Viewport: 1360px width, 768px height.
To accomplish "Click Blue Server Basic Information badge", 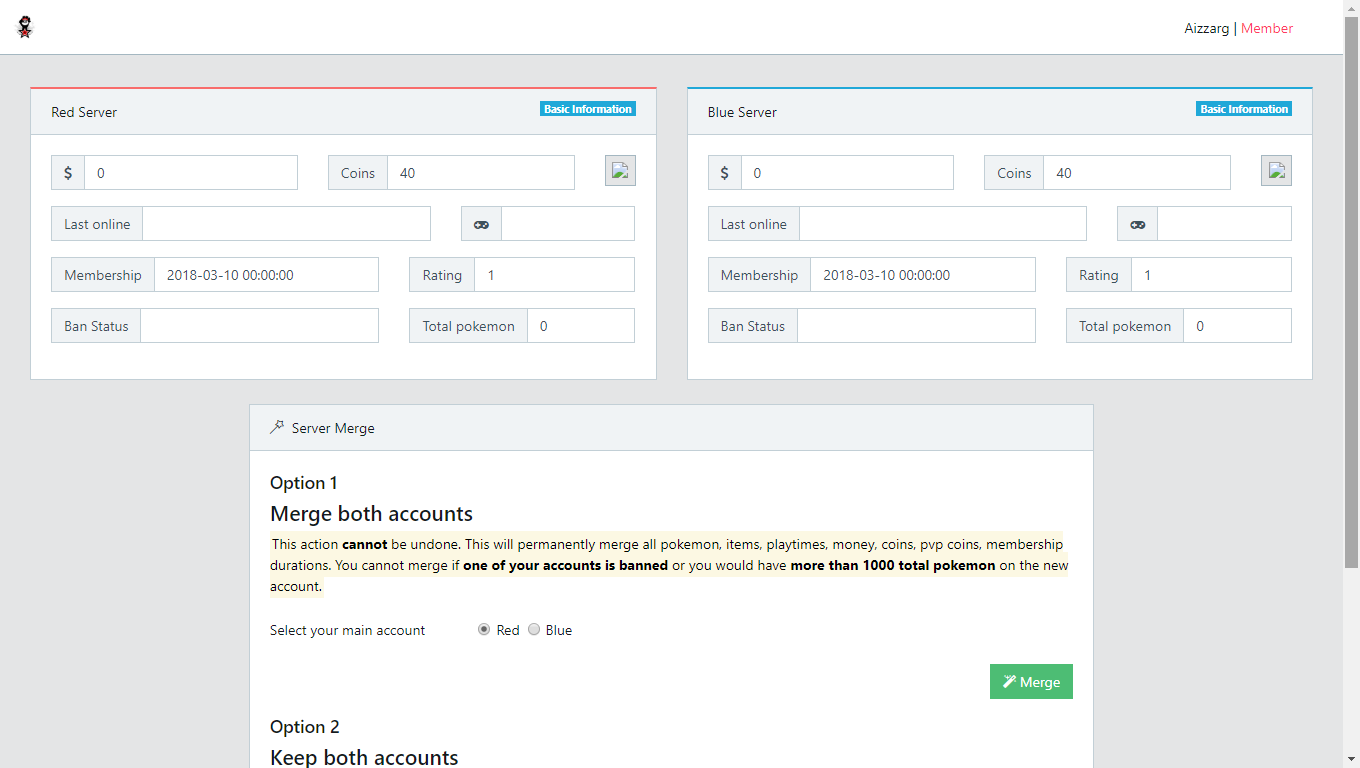I will [x=1244, y=109].
